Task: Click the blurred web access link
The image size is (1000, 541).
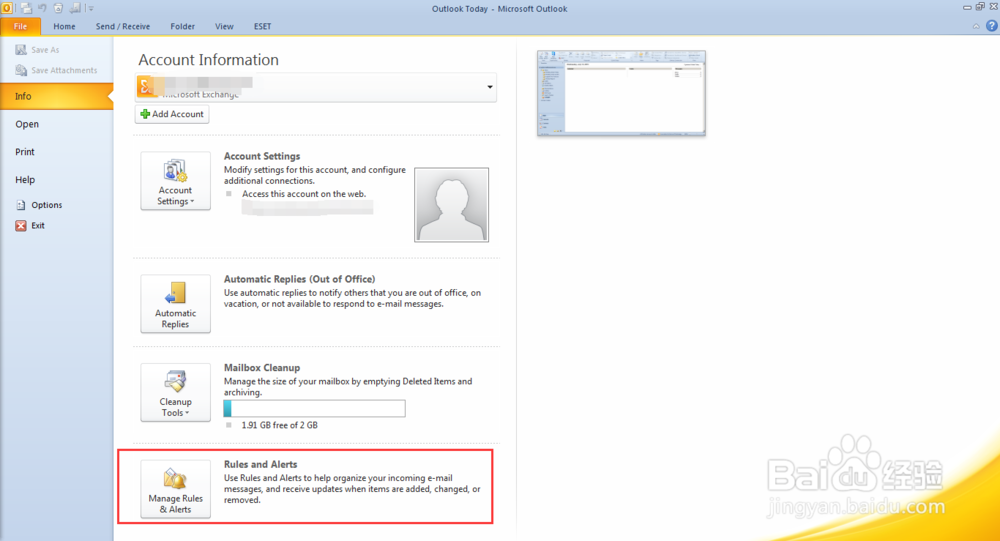Action: point(307,207)
